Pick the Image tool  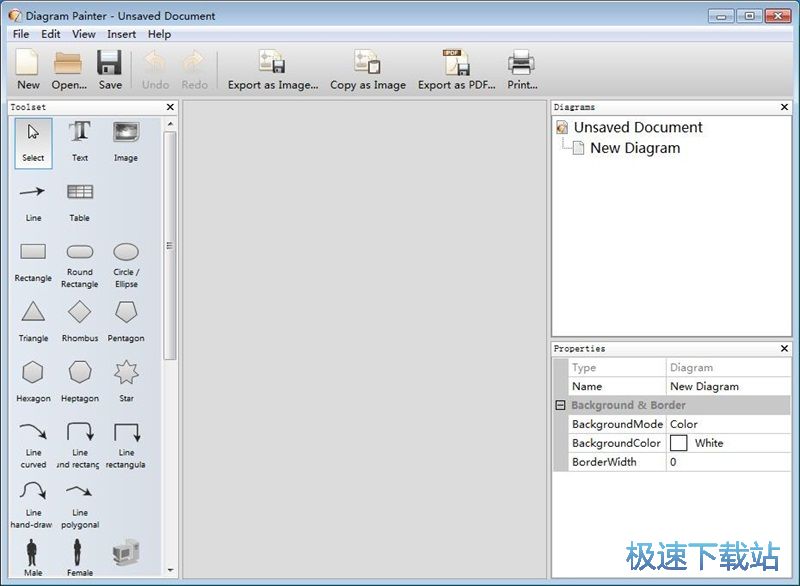point(126,143)
